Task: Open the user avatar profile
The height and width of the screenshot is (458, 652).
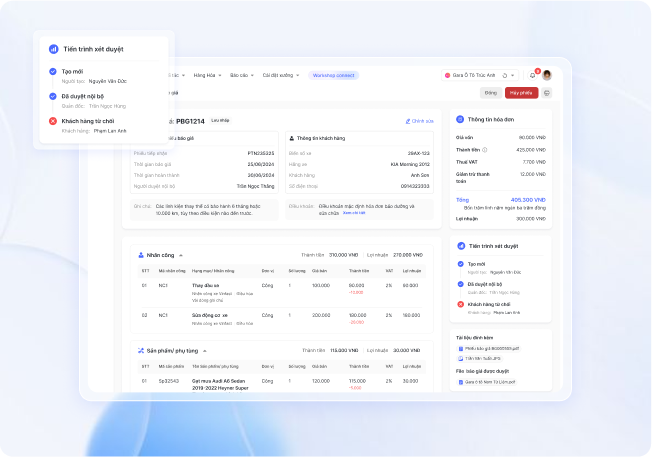Action: [547, 75]
